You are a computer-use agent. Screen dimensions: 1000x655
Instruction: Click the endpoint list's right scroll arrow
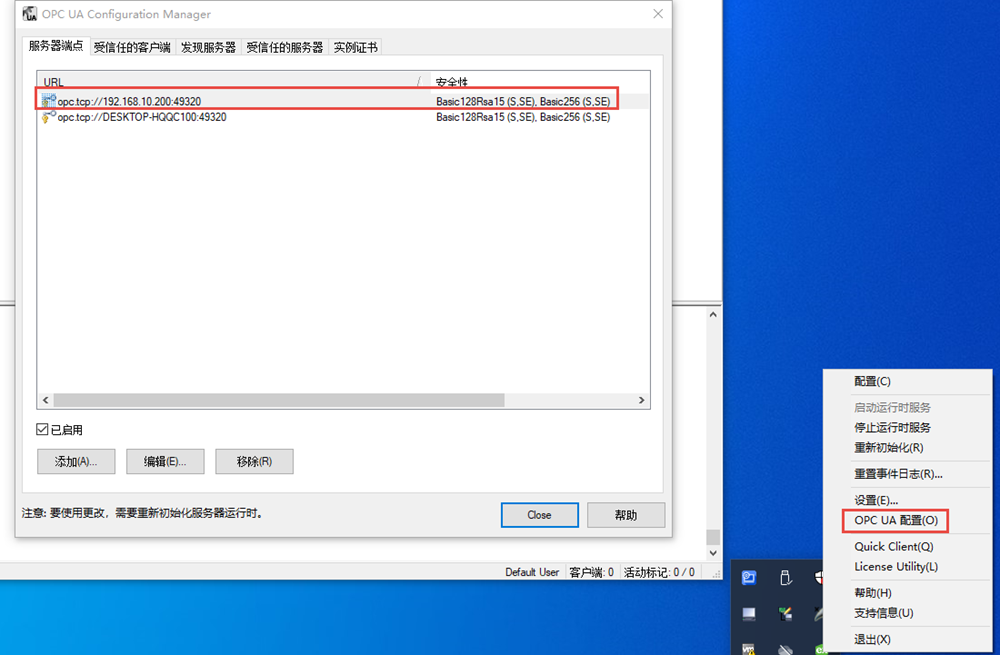[x=642, y=400]
